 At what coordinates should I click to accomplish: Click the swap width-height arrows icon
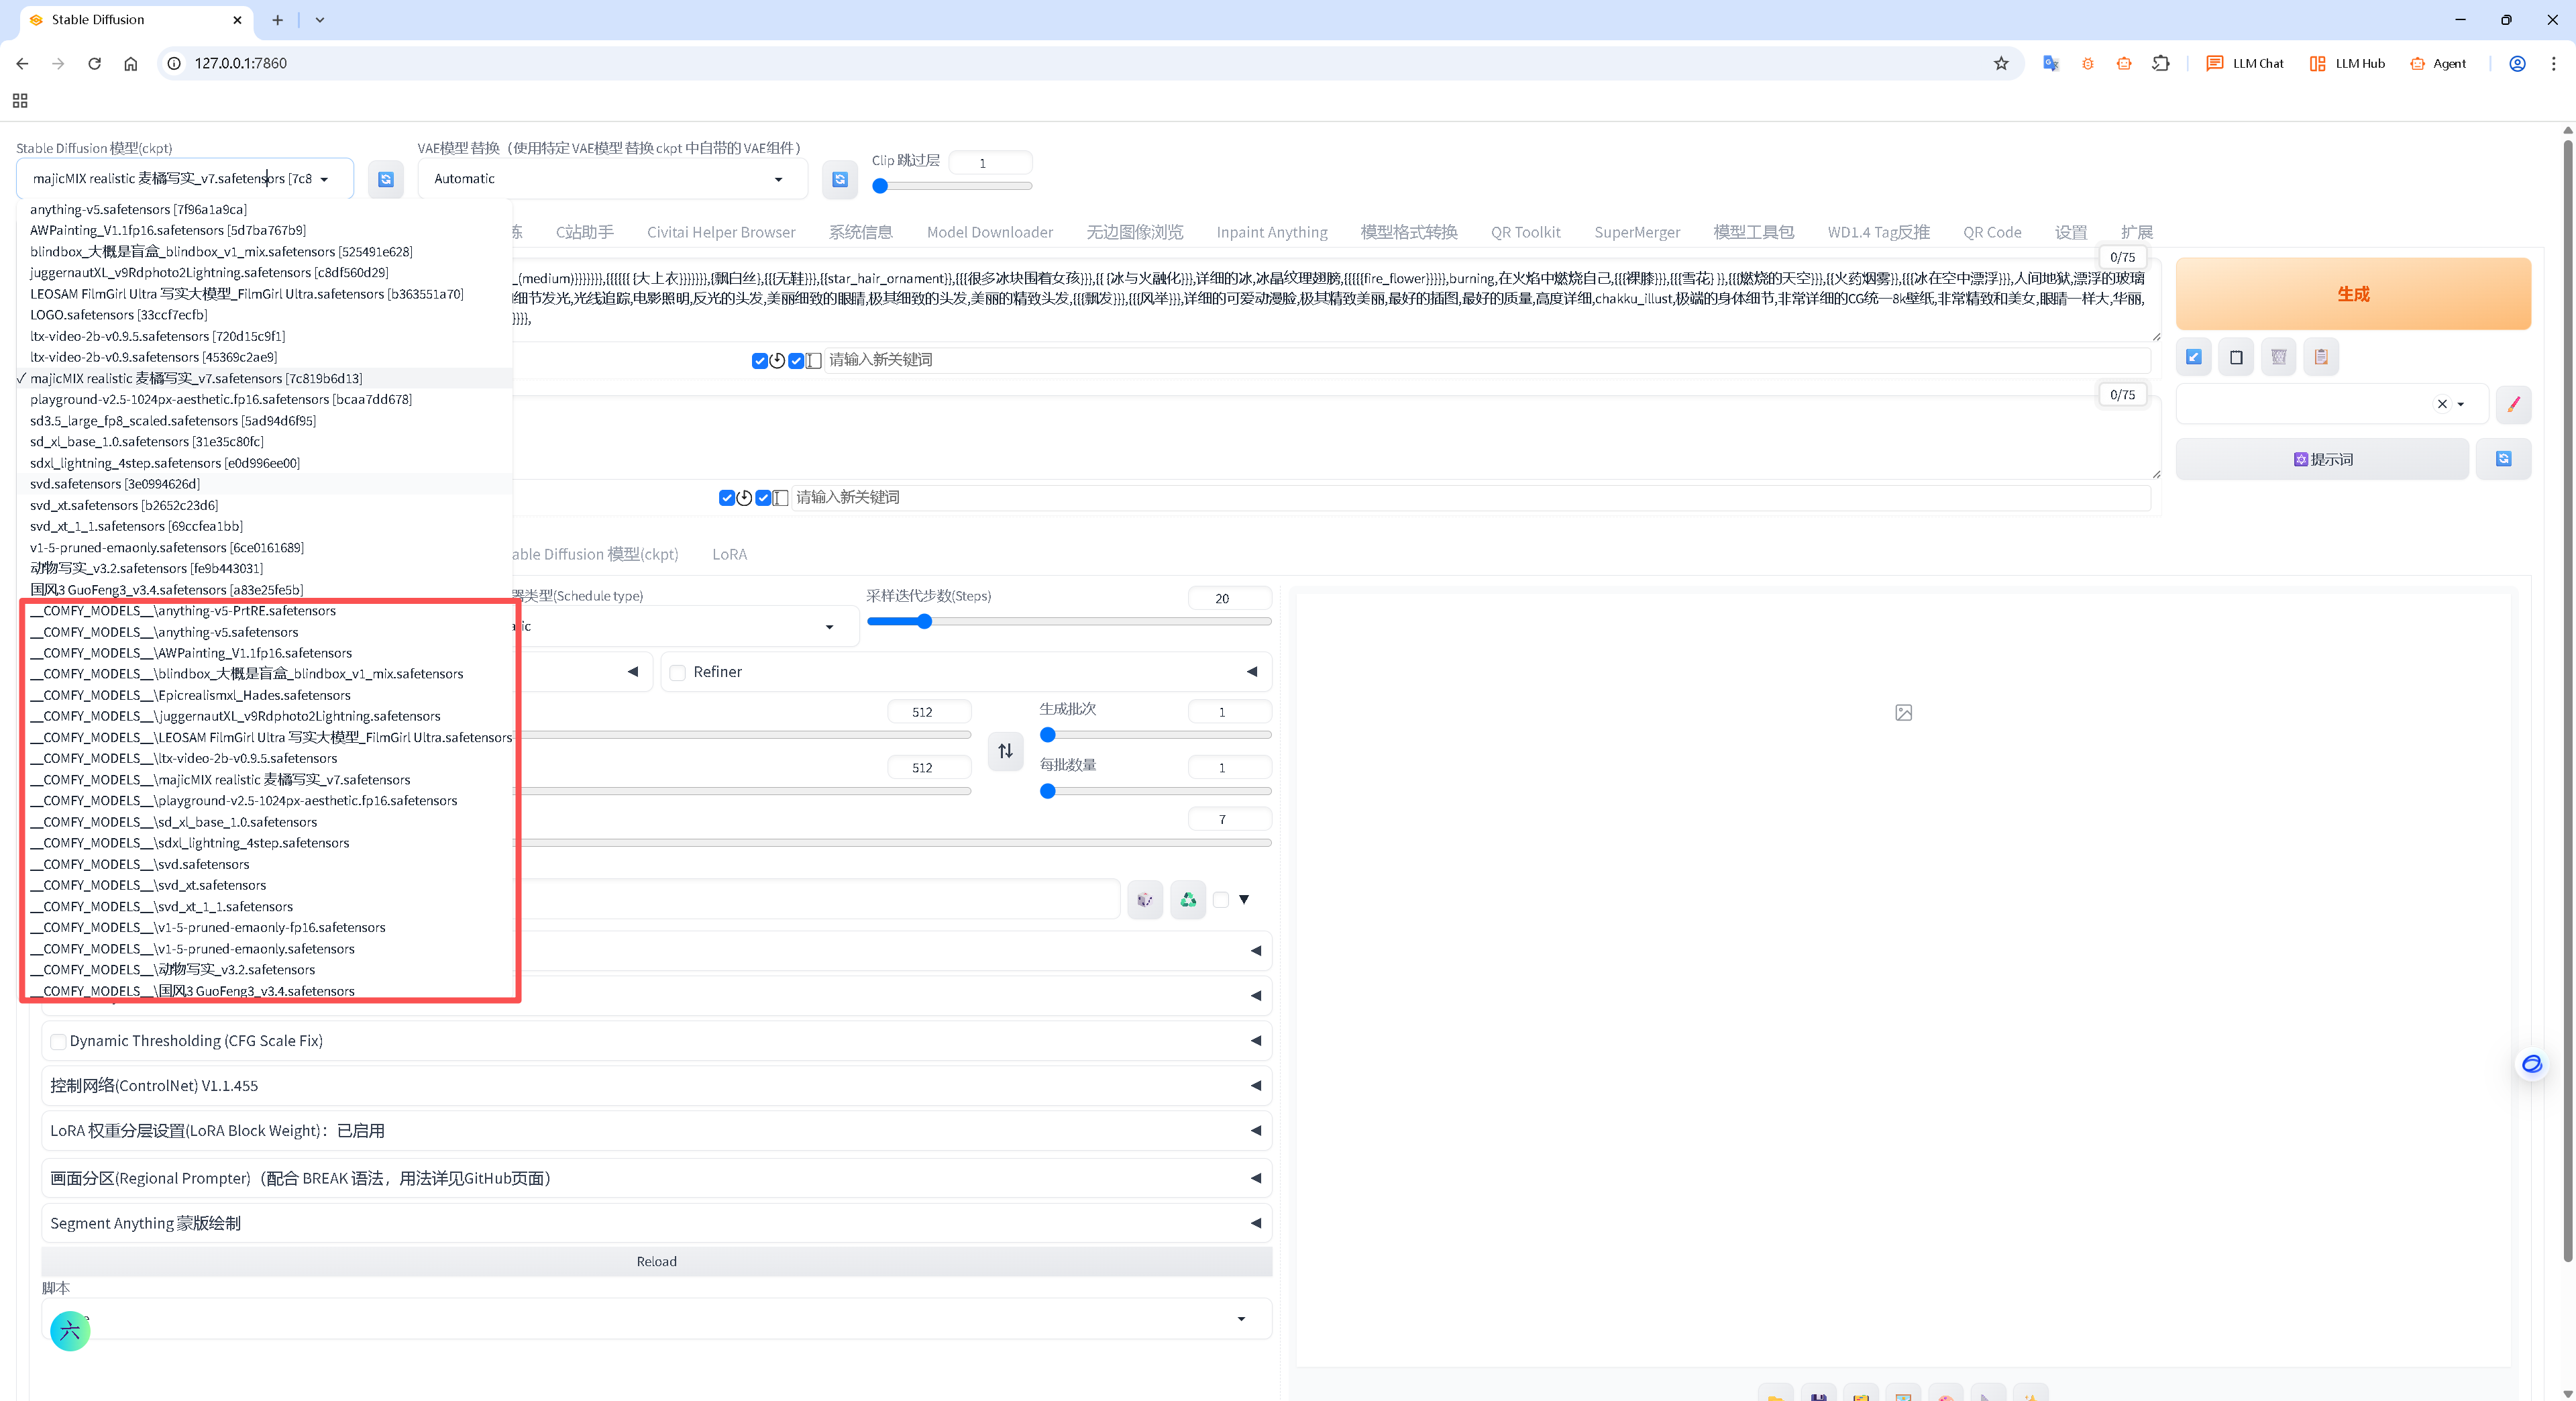1005,751
